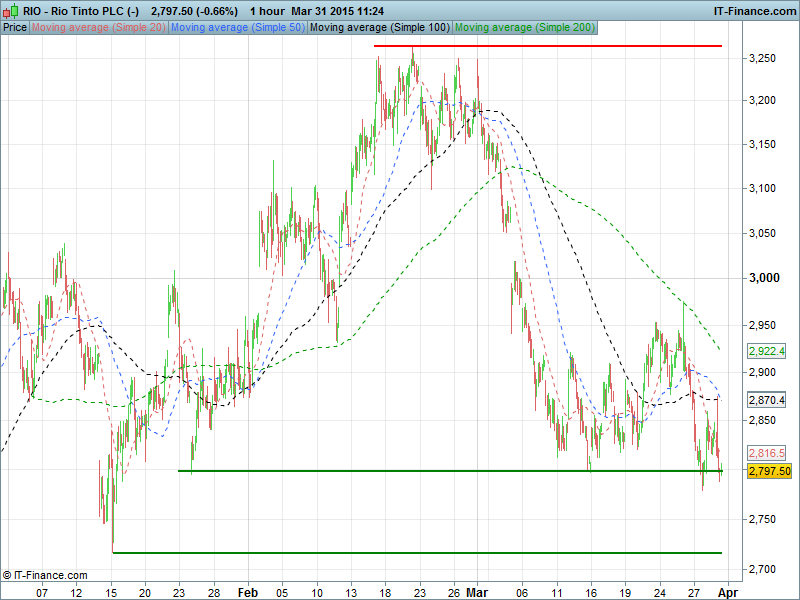Click the 1 hour timeframe label
This screenshot has height=600, width=800.
point(265,11)
